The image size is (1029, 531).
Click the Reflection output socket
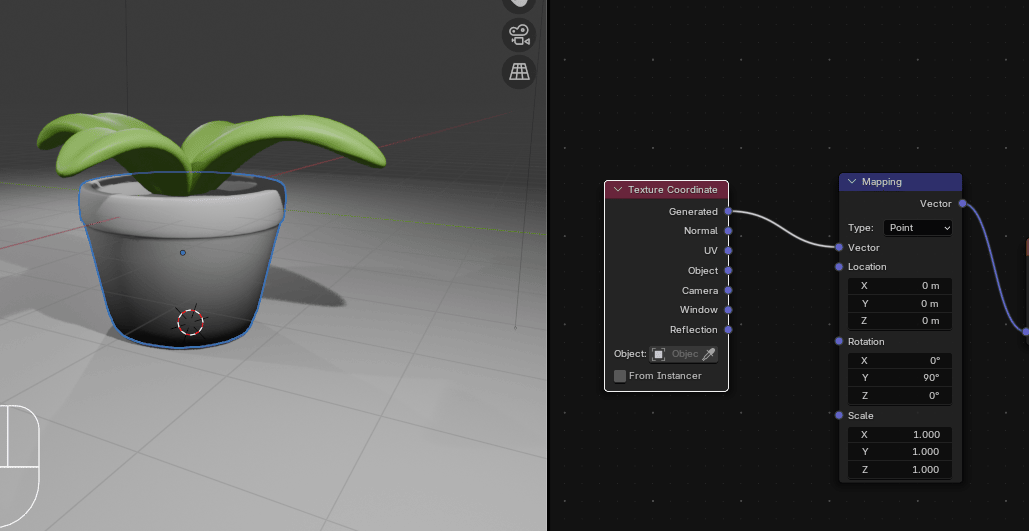(x=728, y=329)
